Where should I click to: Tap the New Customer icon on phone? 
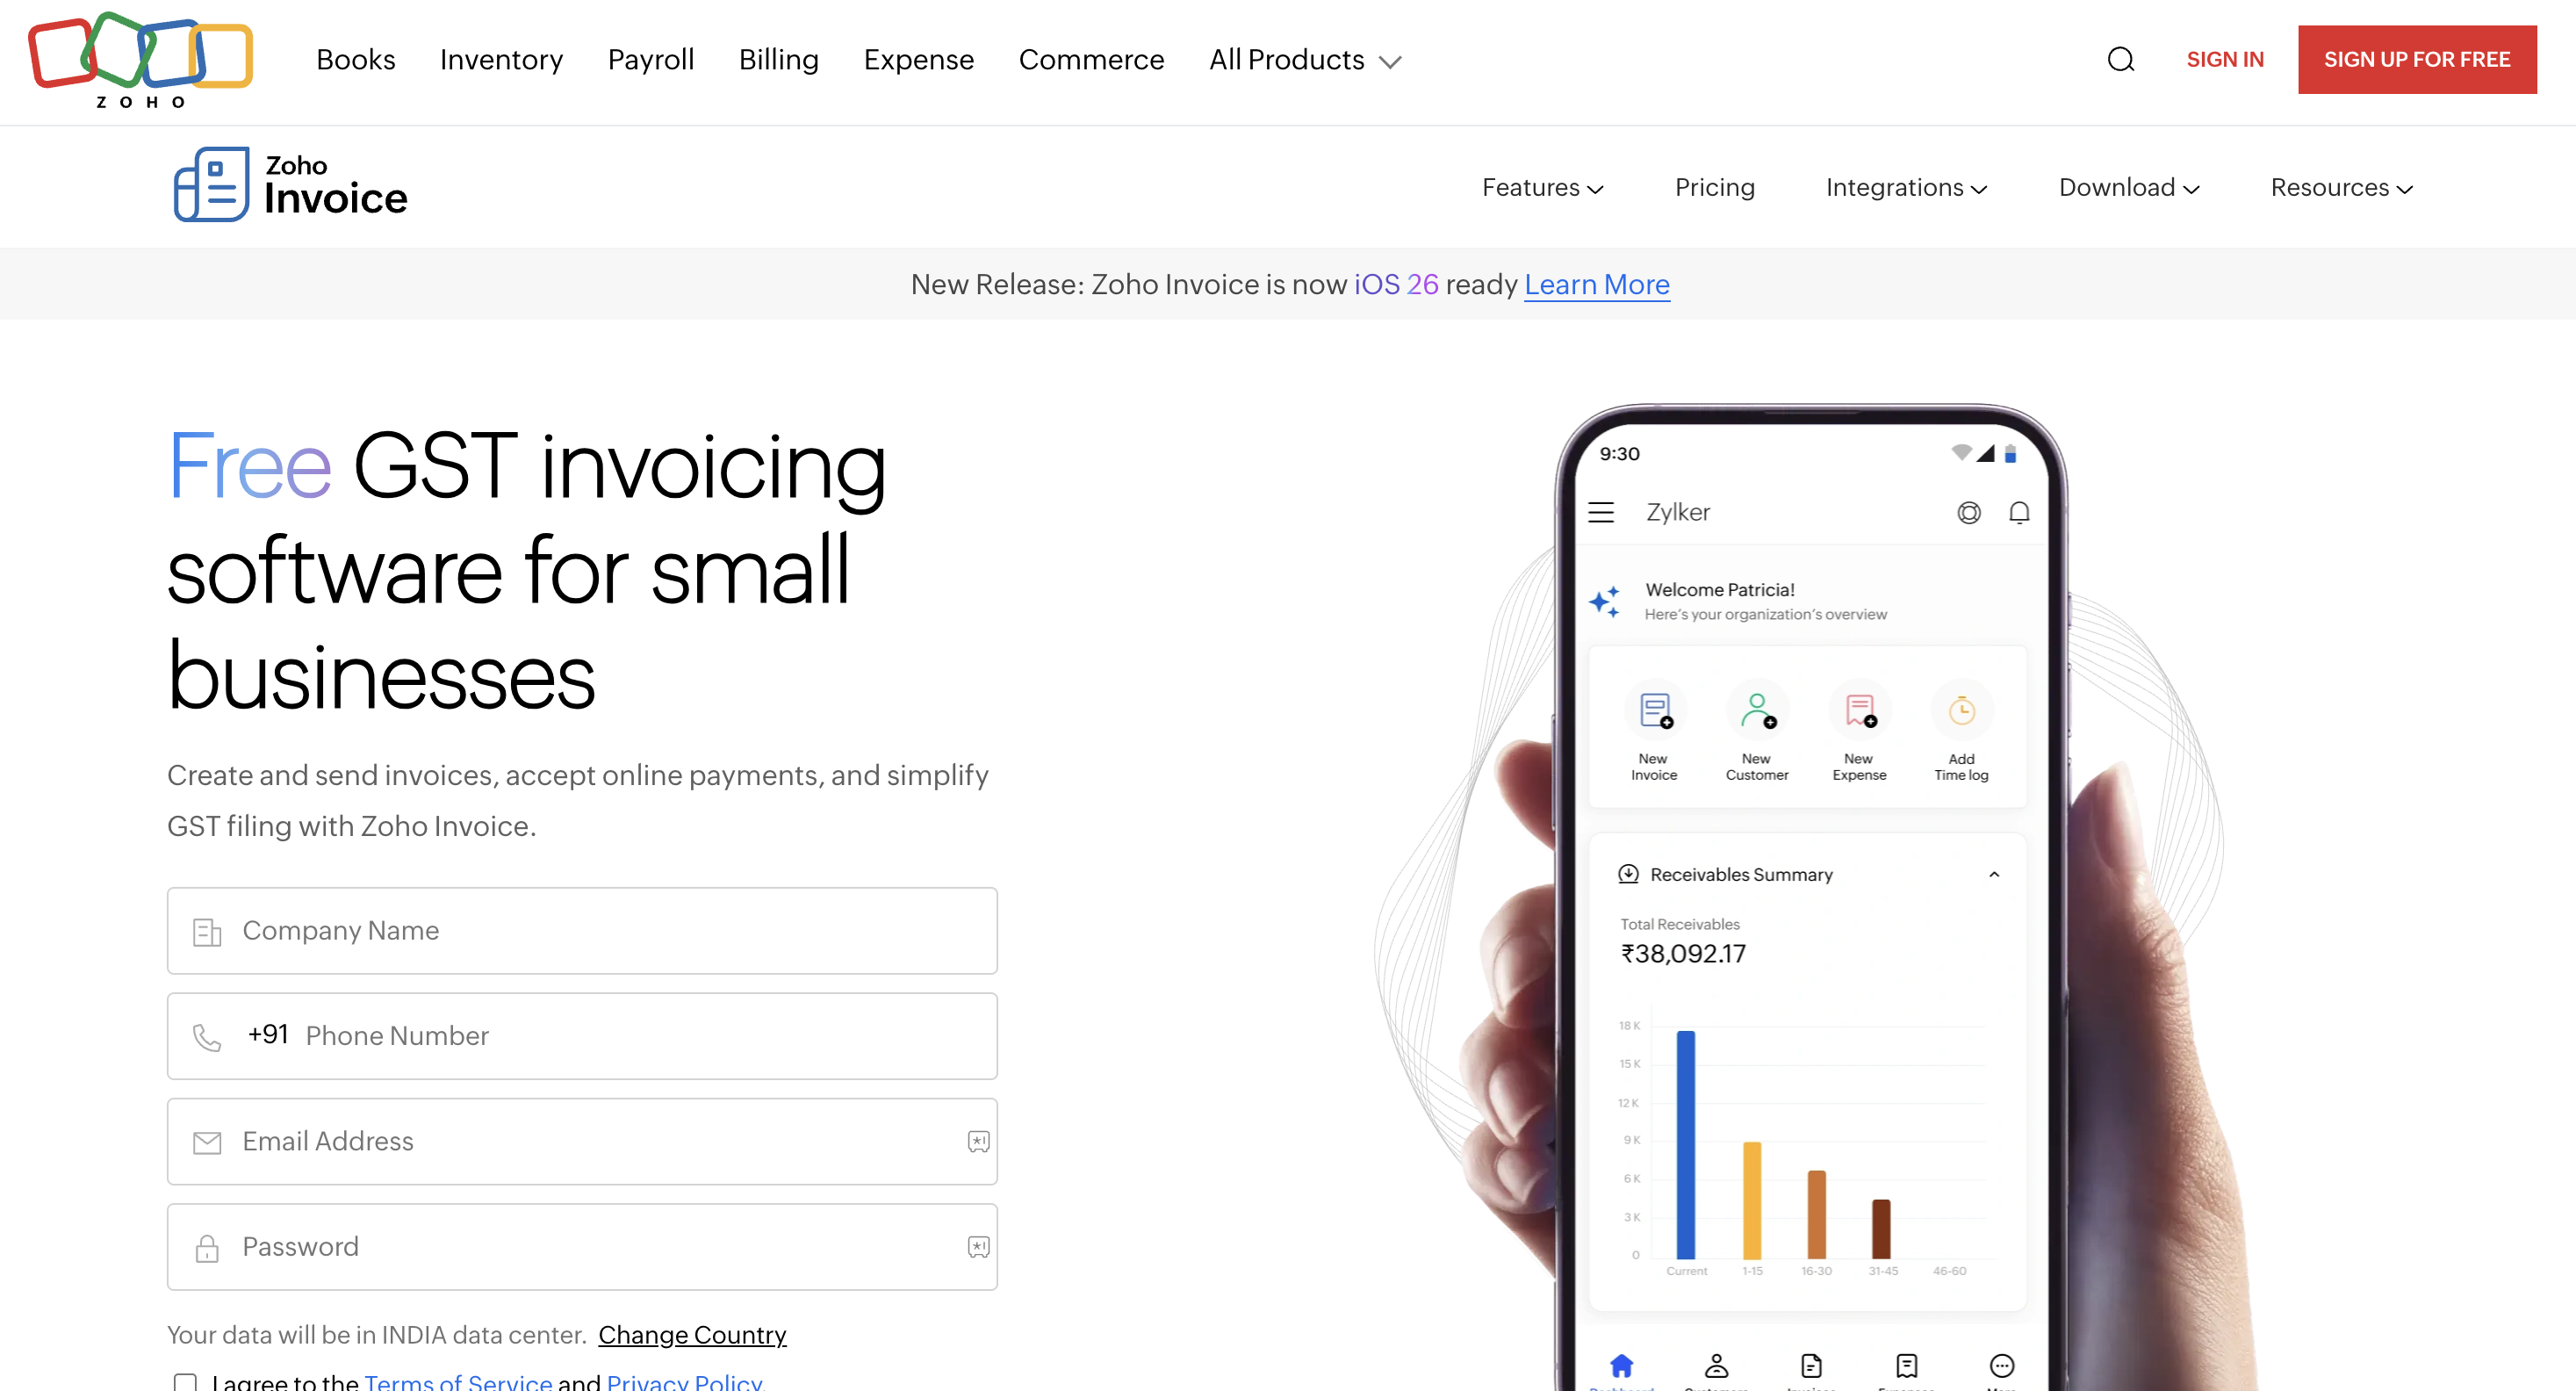click(1757, 711)
